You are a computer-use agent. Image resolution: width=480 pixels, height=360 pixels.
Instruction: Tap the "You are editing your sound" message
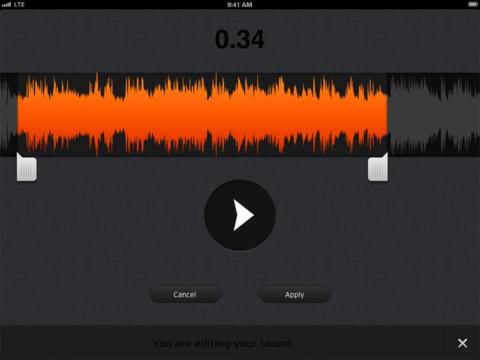coord(222,343)
